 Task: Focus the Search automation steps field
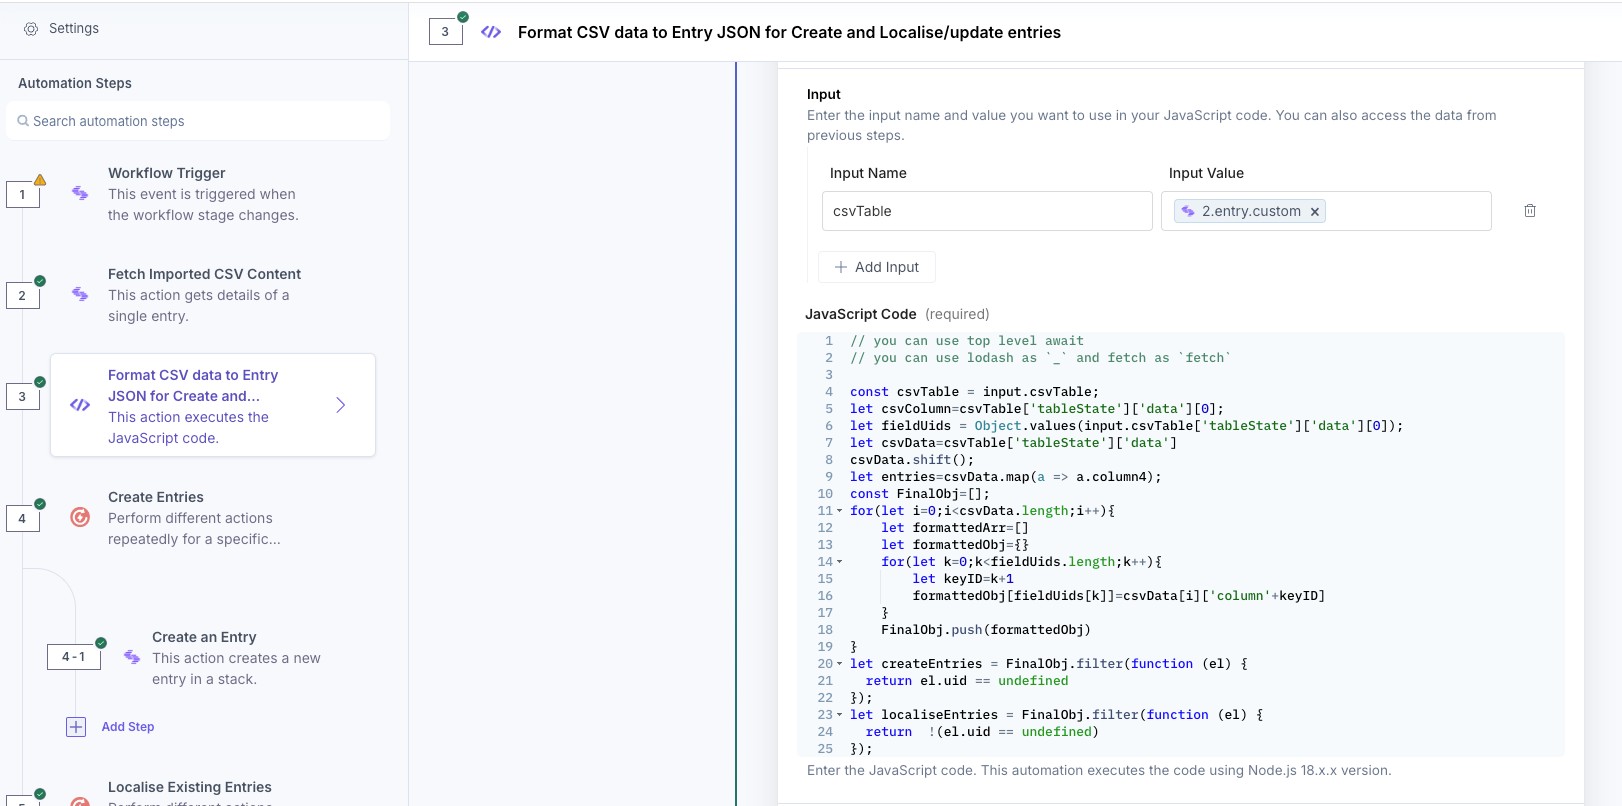click(x=198, y=121)
